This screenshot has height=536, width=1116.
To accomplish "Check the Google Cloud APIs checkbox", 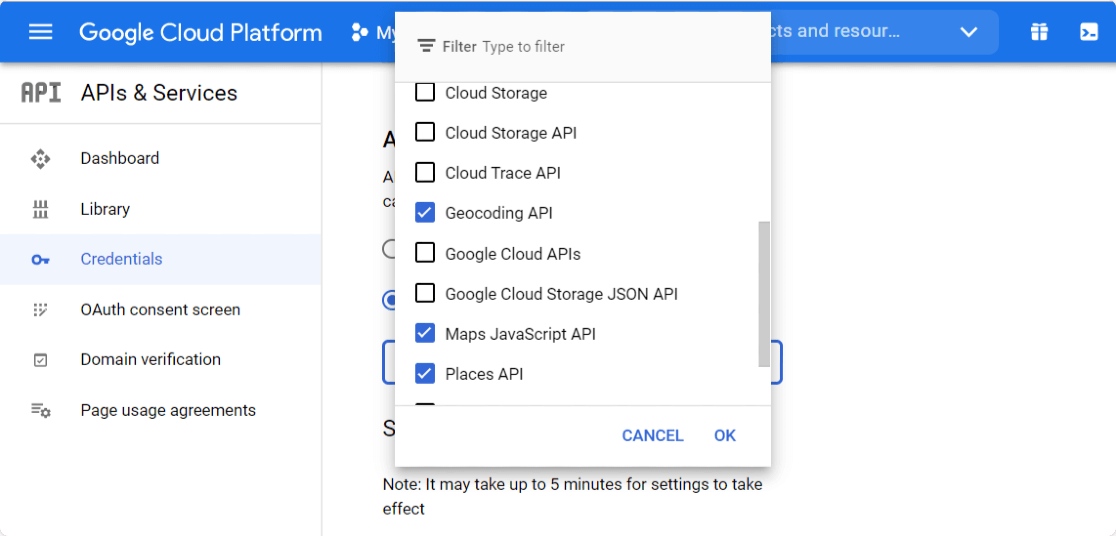I will [425, 254].
